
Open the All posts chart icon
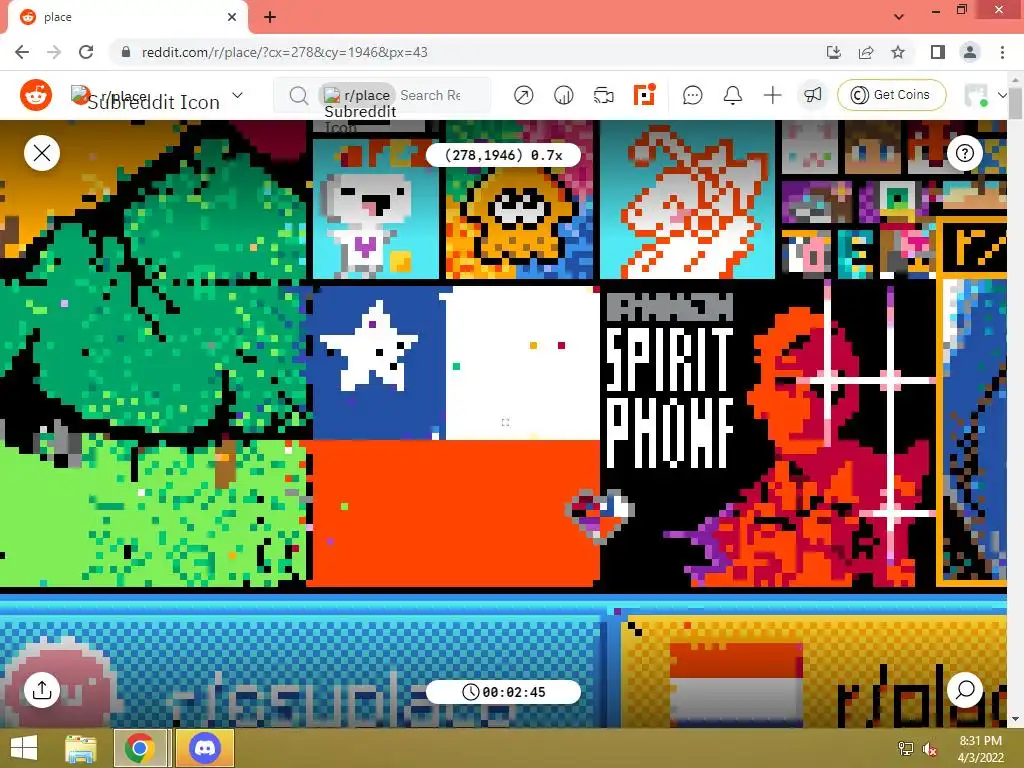[564, 95]
